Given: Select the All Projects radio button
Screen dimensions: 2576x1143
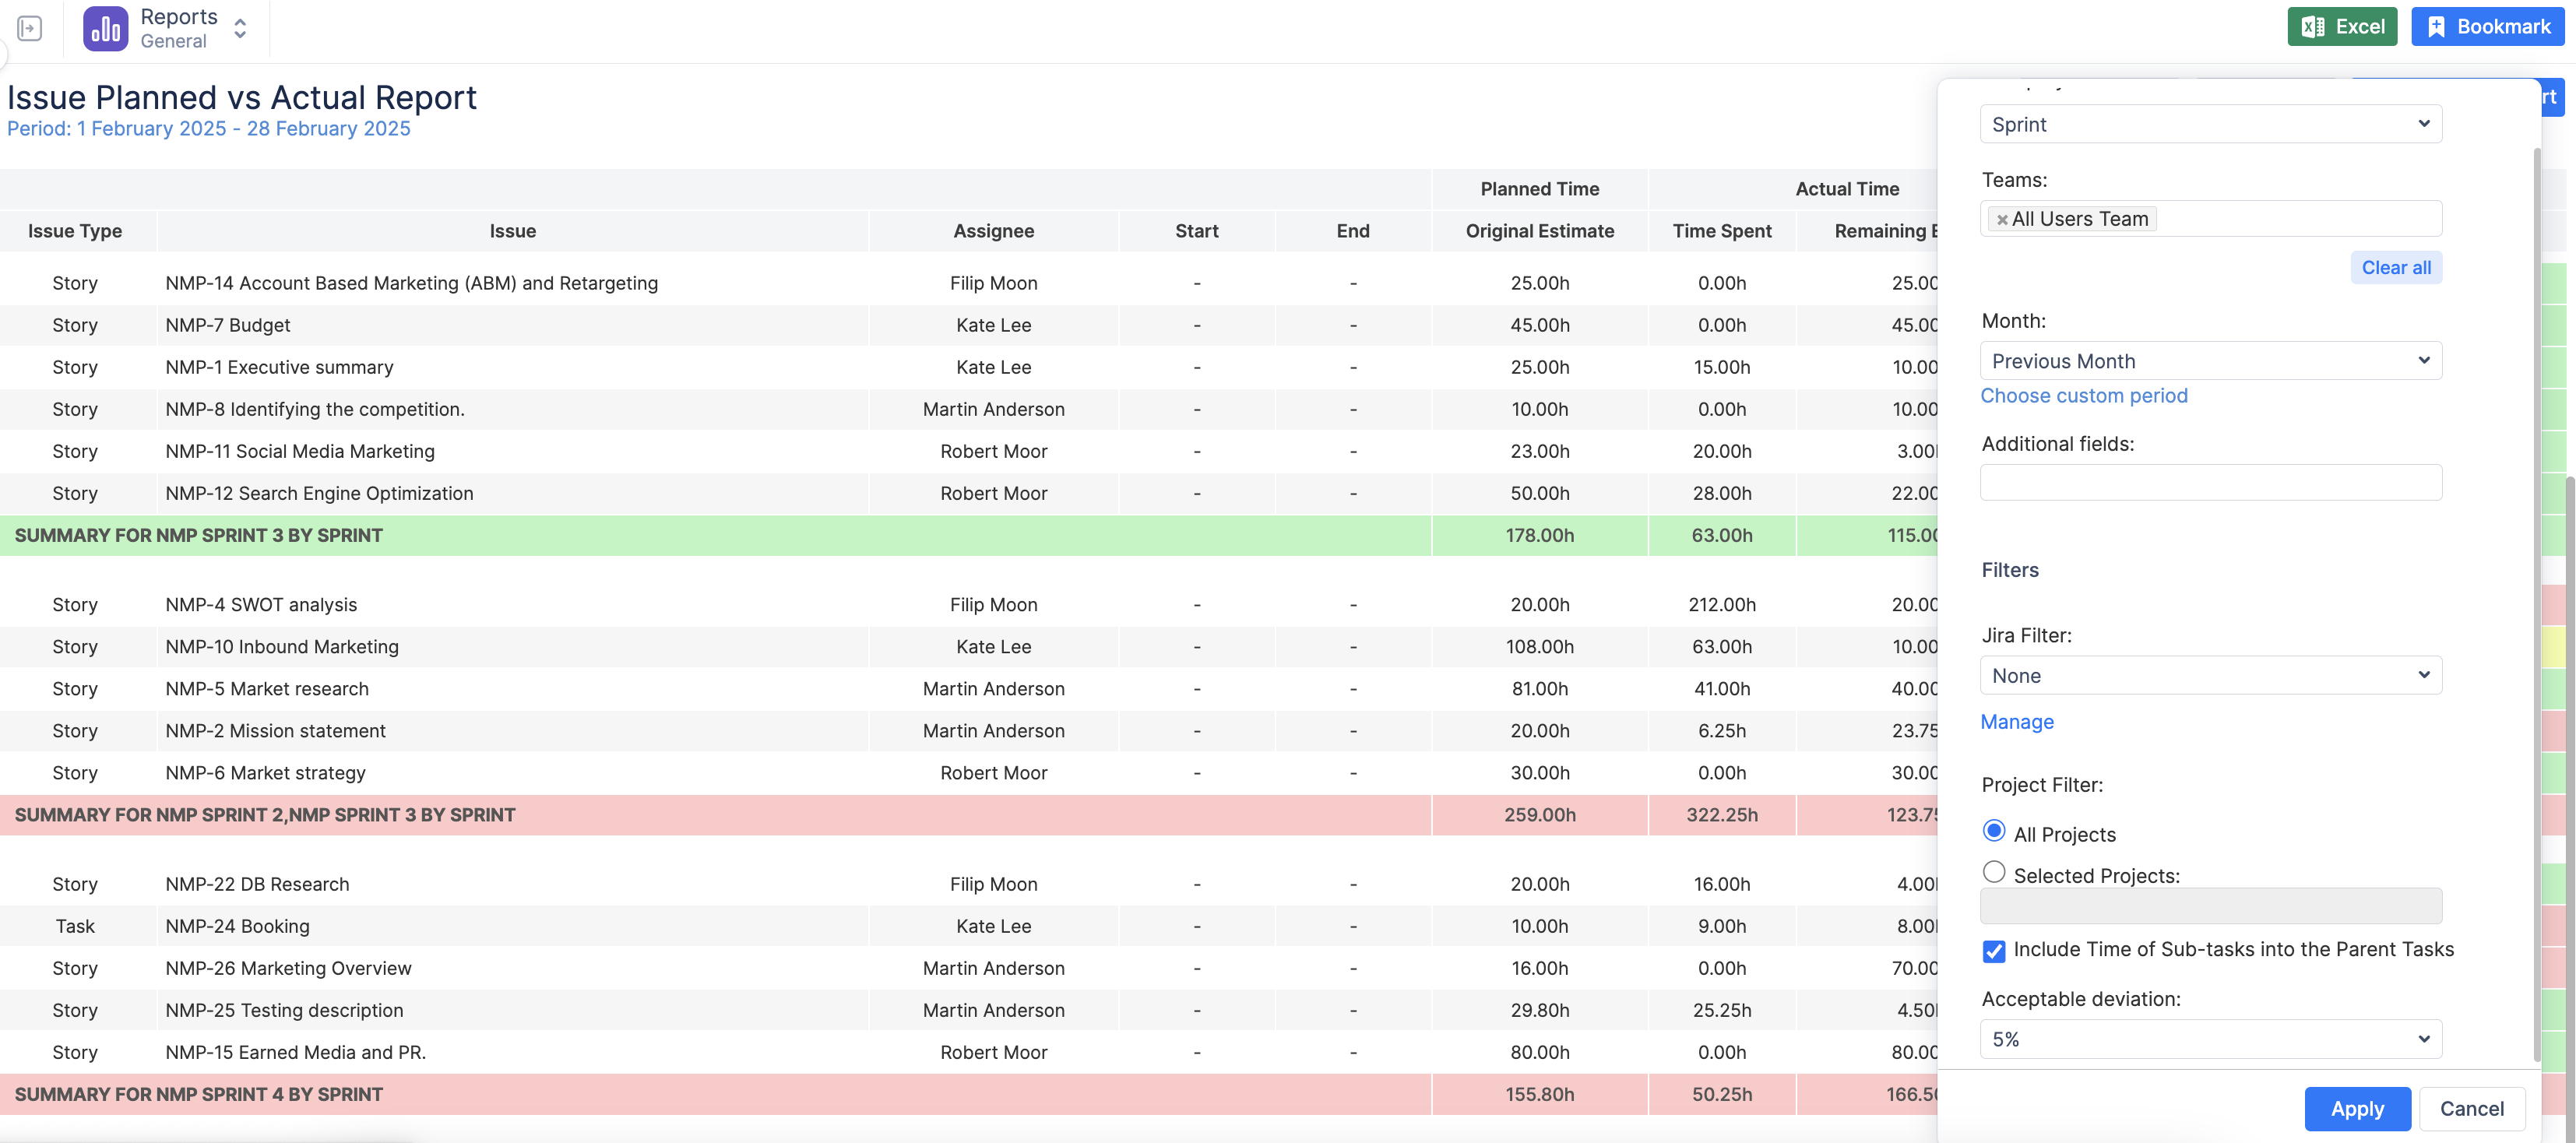Looking at the screenshot, I should pos(1994,830).
